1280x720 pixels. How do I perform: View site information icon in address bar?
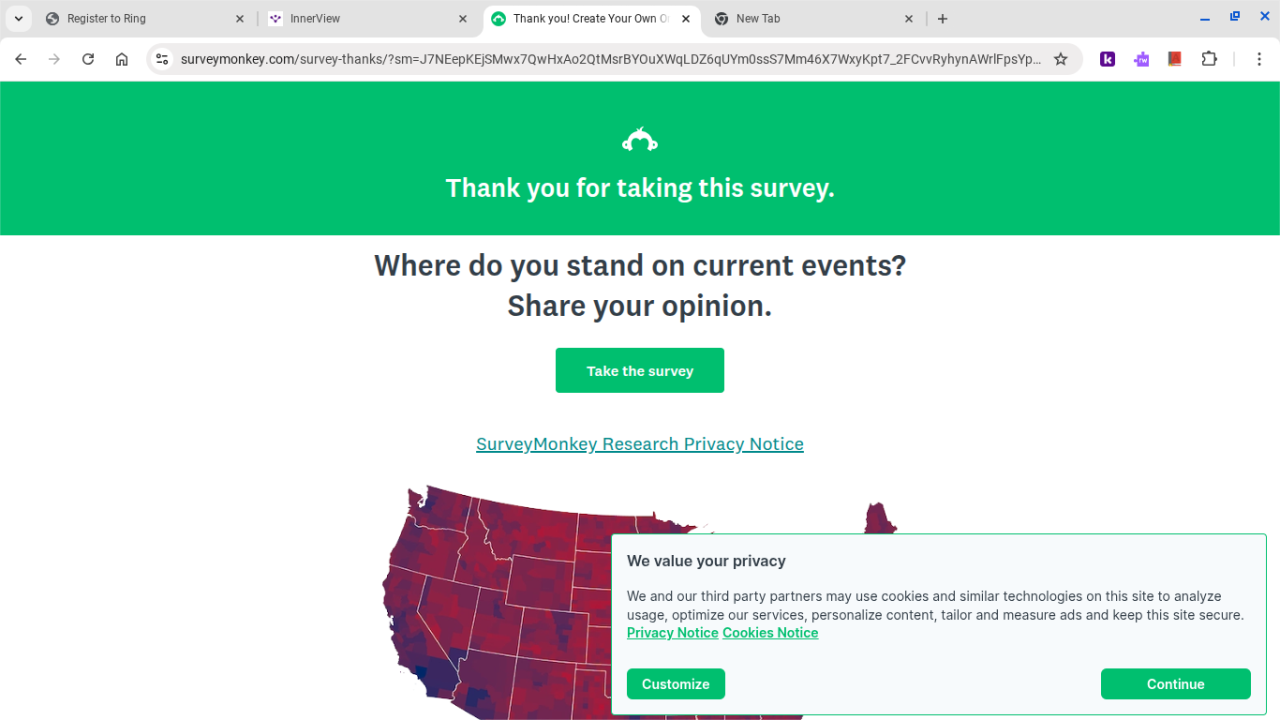[x=163, y=59]
